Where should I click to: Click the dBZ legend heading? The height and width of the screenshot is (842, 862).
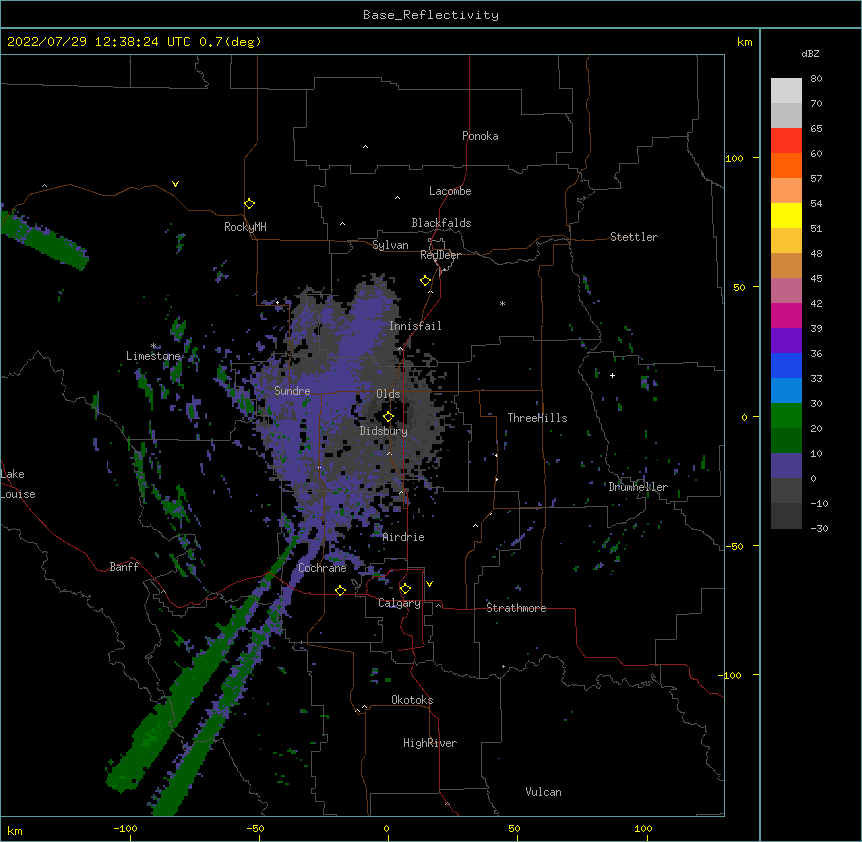[810, 53]
